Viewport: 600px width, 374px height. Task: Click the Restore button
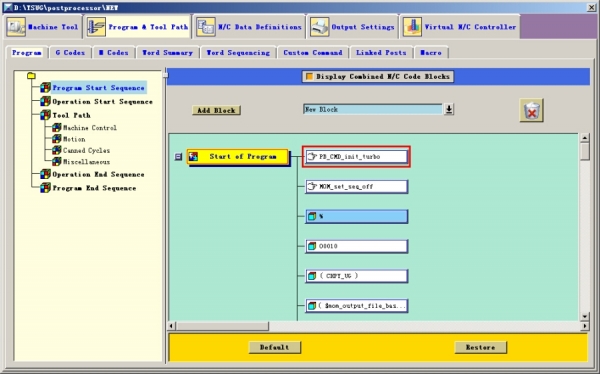click(x=481, y=347)
